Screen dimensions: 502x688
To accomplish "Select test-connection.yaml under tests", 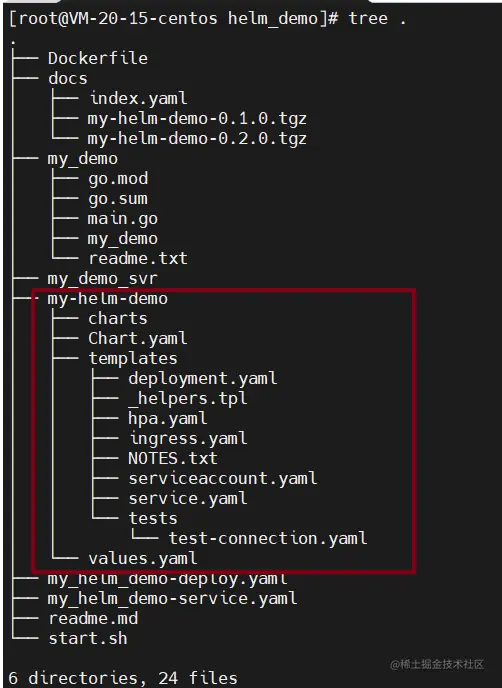I will pos(268,538).
